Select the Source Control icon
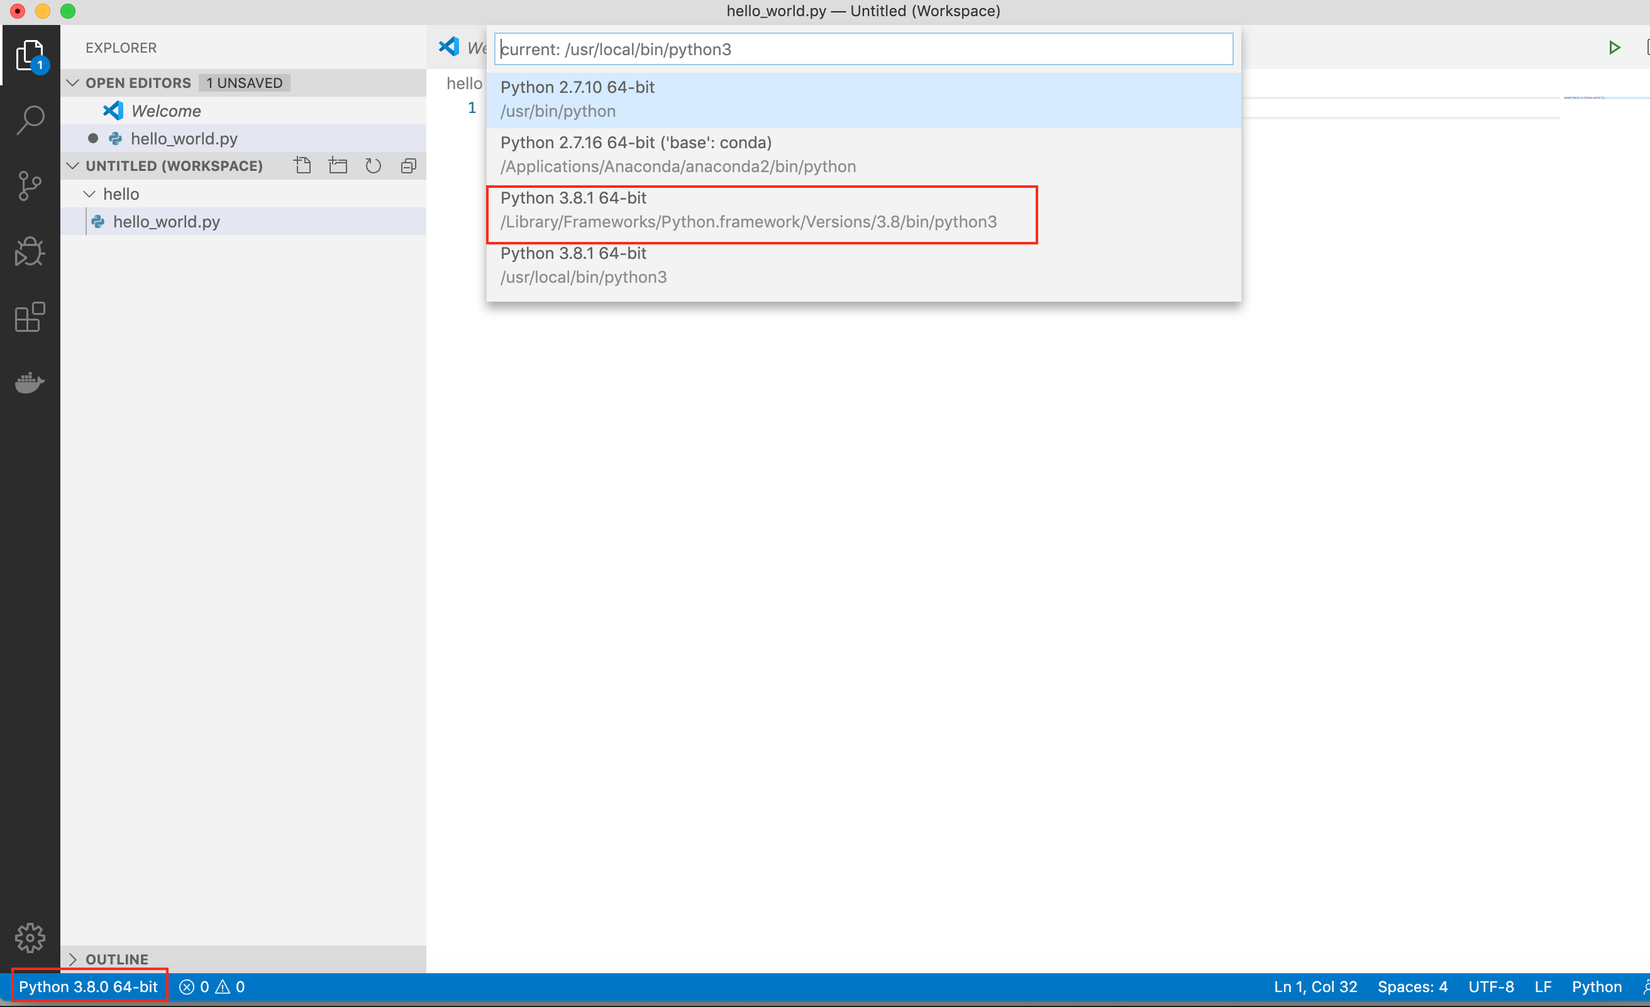 point(30,186)
